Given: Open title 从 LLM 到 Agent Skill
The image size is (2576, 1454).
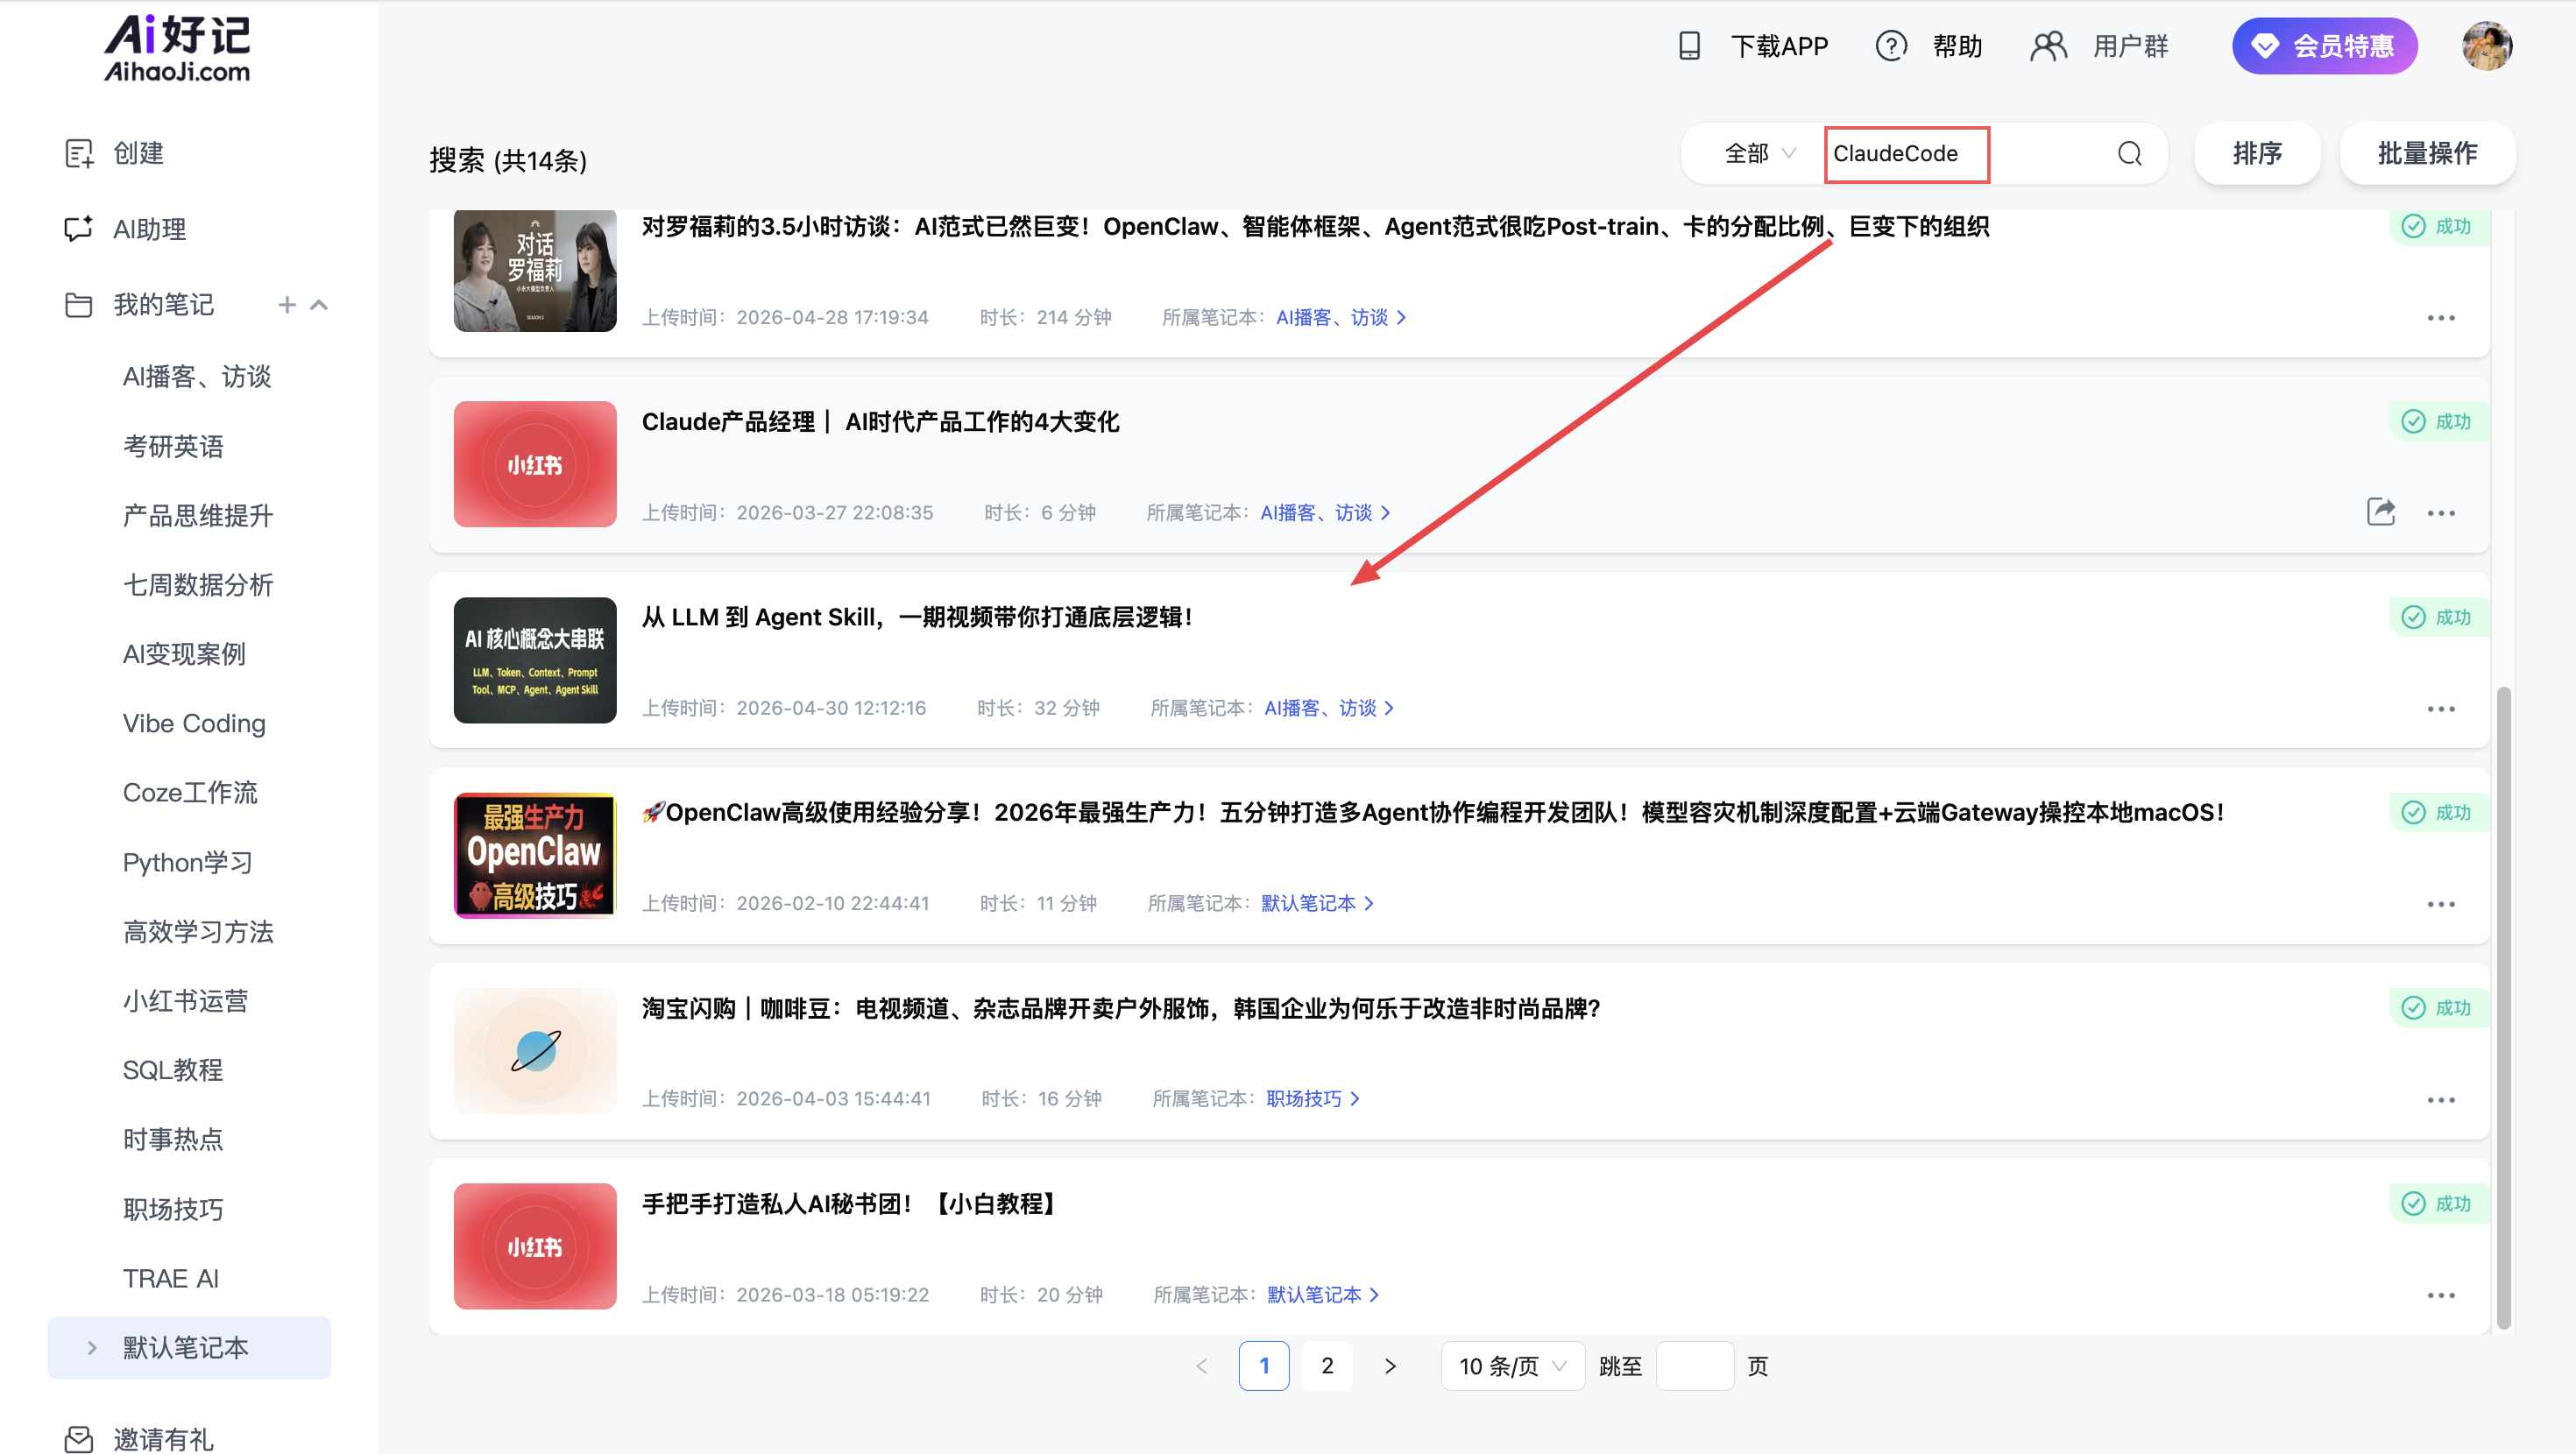Looking at the screenshot, I should [917, 617].
